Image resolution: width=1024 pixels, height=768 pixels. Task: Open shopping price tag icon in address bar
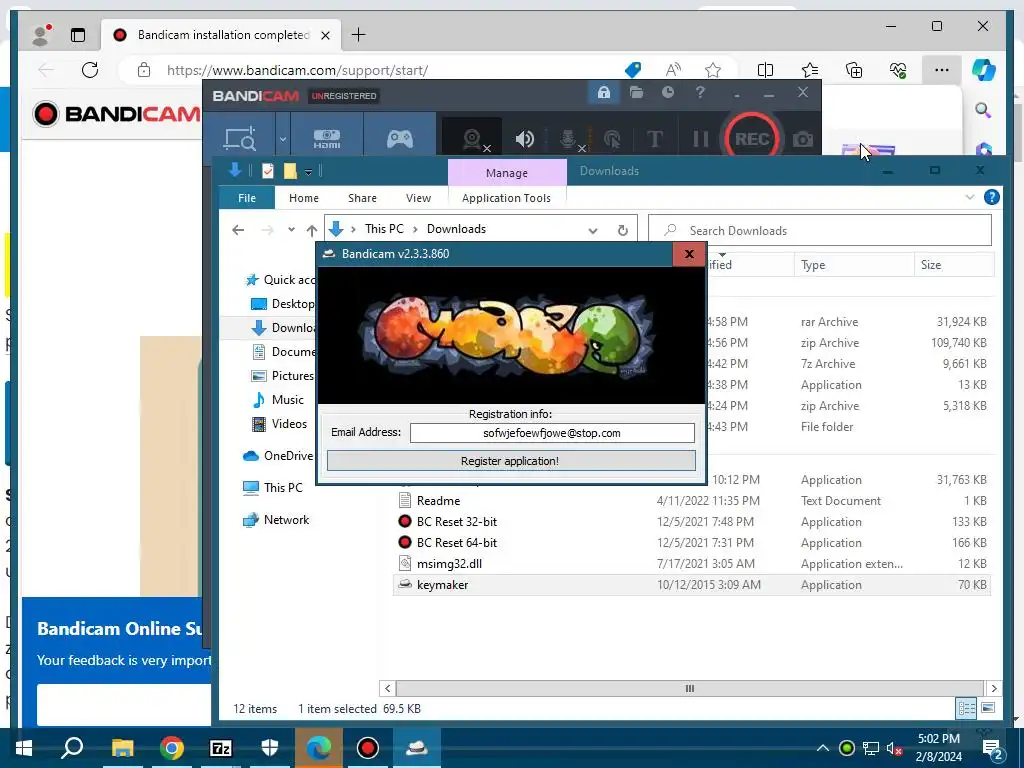tap(633, 70)
